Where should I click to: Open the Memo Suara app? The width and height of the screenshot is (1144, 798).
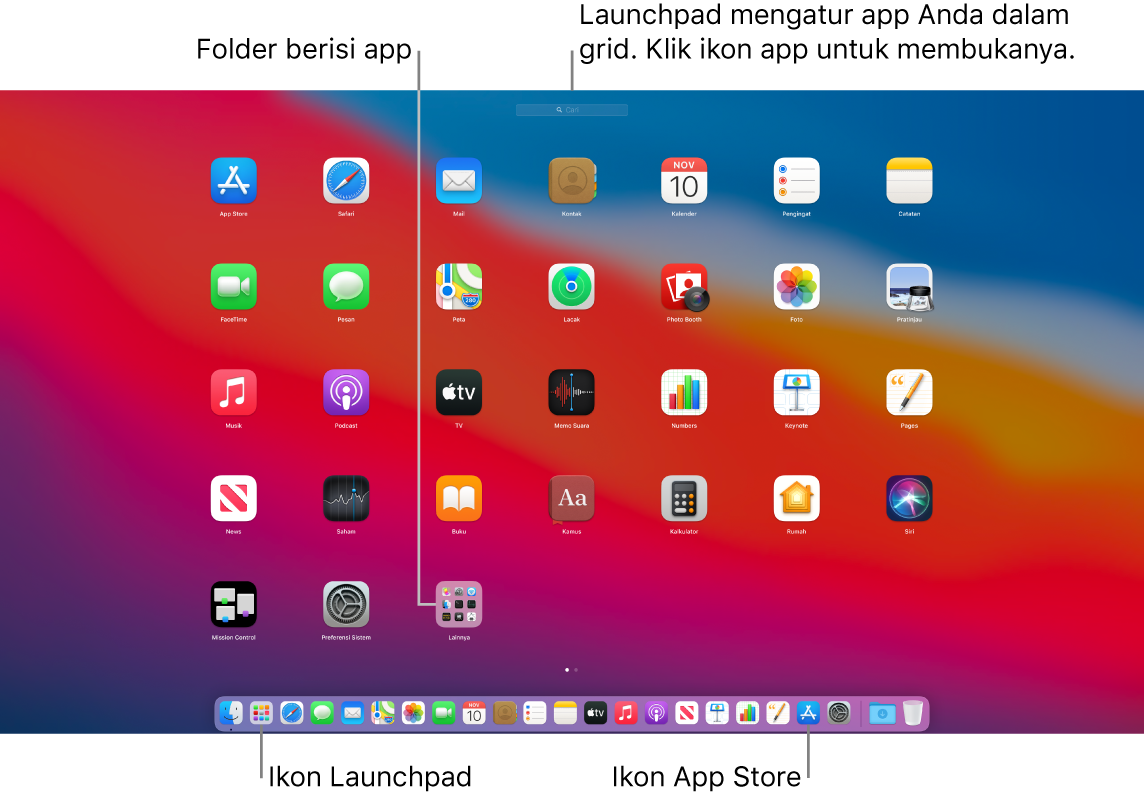point(571,392)
